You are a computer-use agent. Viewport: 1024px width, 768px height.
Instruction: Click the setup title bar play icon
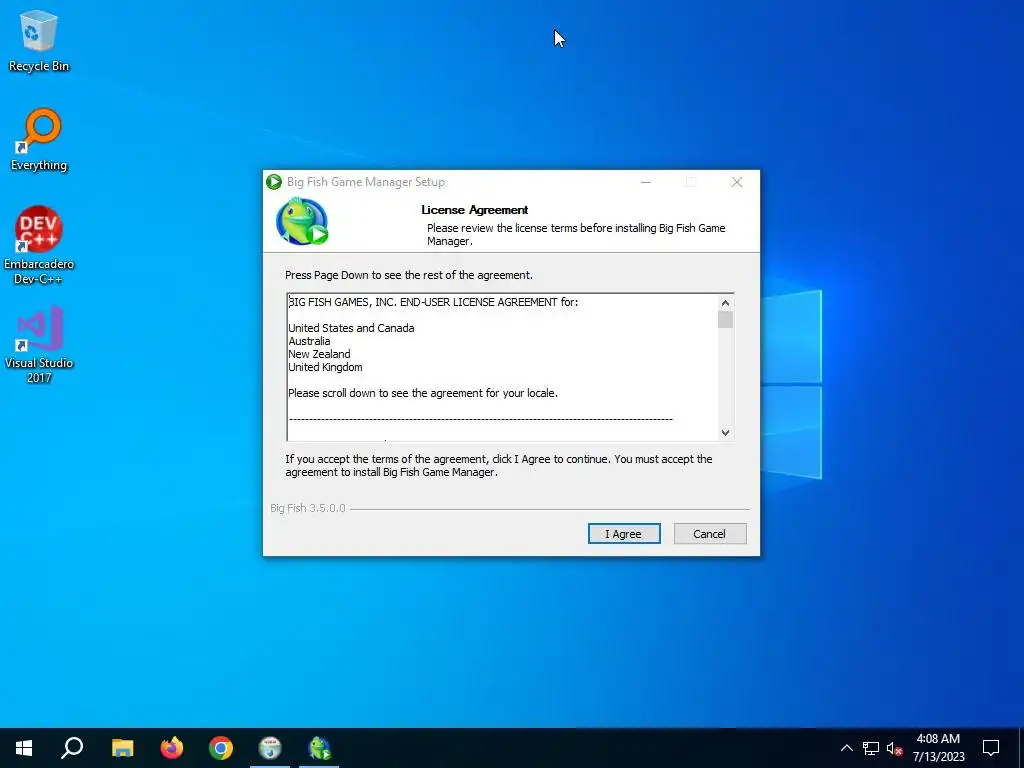pyautogui.click(x=274, y=182)
